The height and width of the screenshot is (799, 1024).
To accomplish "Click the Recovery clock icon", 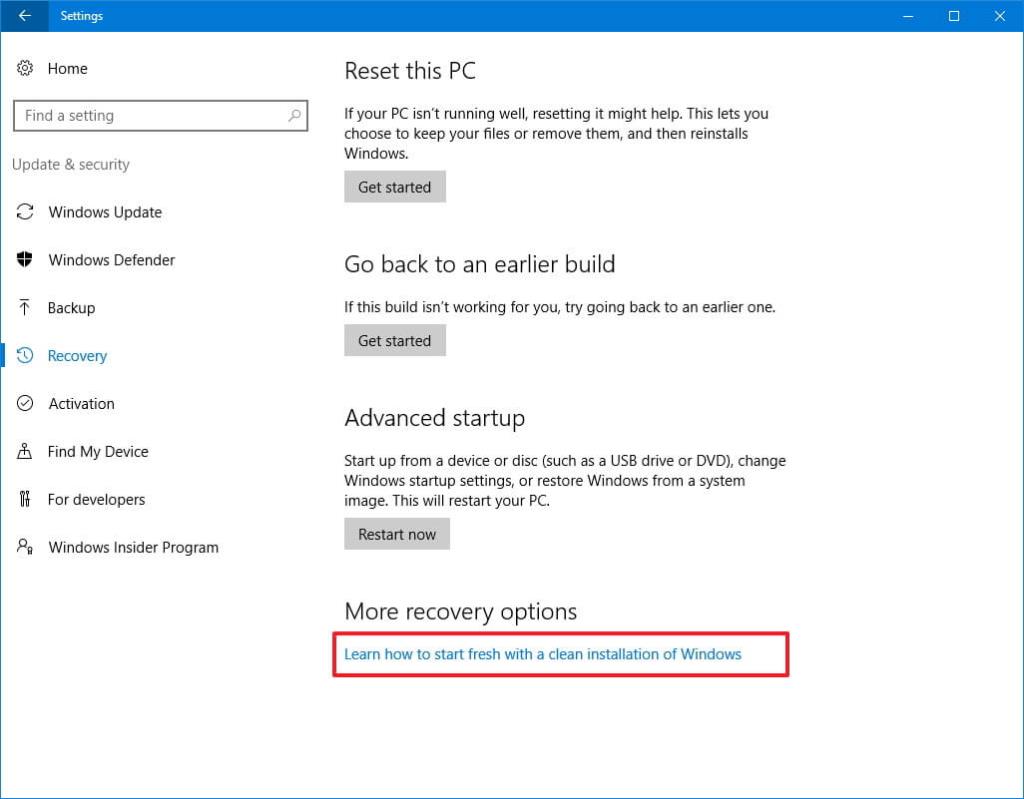I will (x=25, y=355).
